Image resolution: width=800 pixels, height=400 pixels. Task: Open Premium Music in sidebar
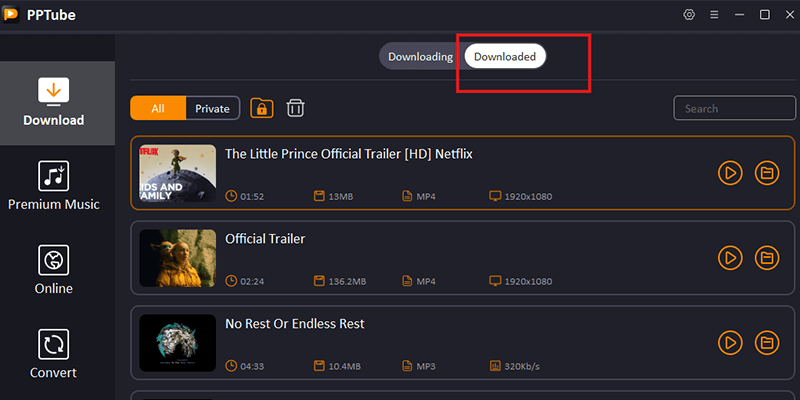[x=54, y=186]
